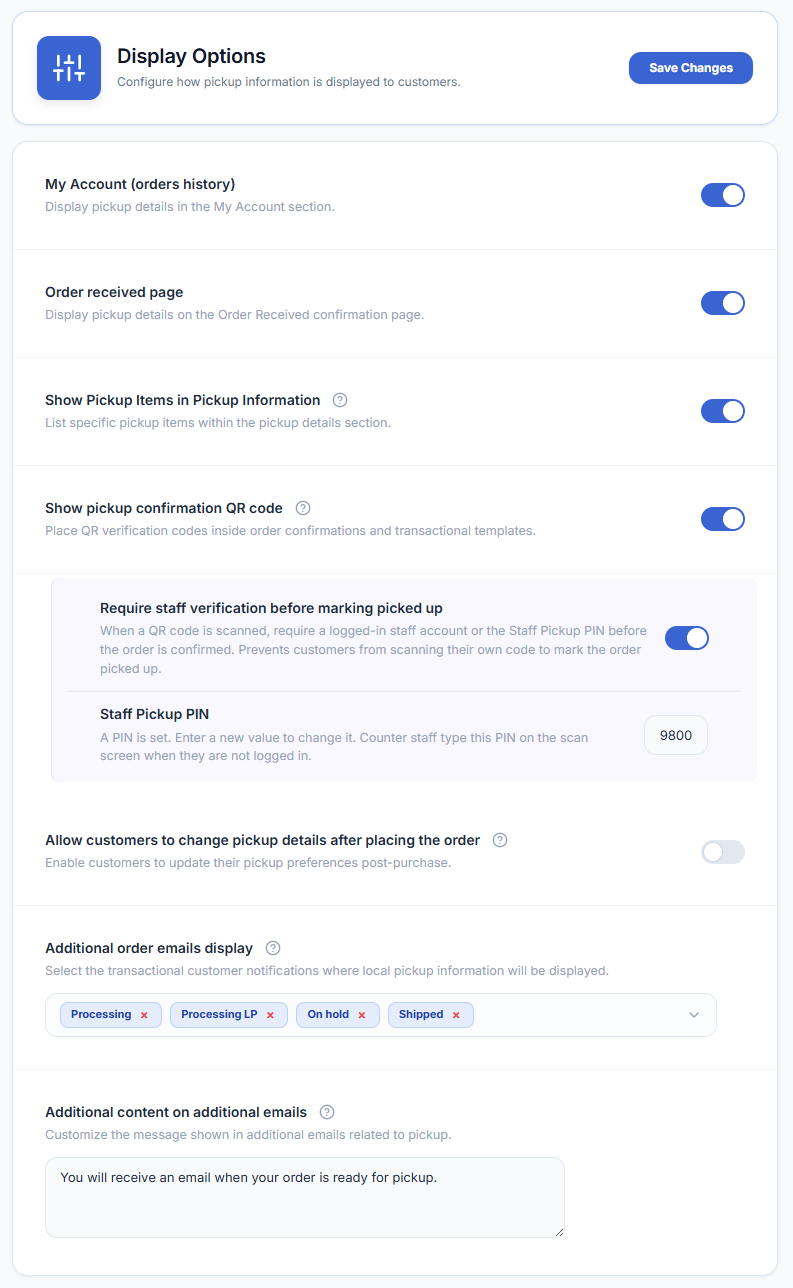The height and width of the screenshot is (1288, 793).
Task: Open help icon beside pickup confirmation QR code
Action: pyautogui.click(x=303, y=508)
